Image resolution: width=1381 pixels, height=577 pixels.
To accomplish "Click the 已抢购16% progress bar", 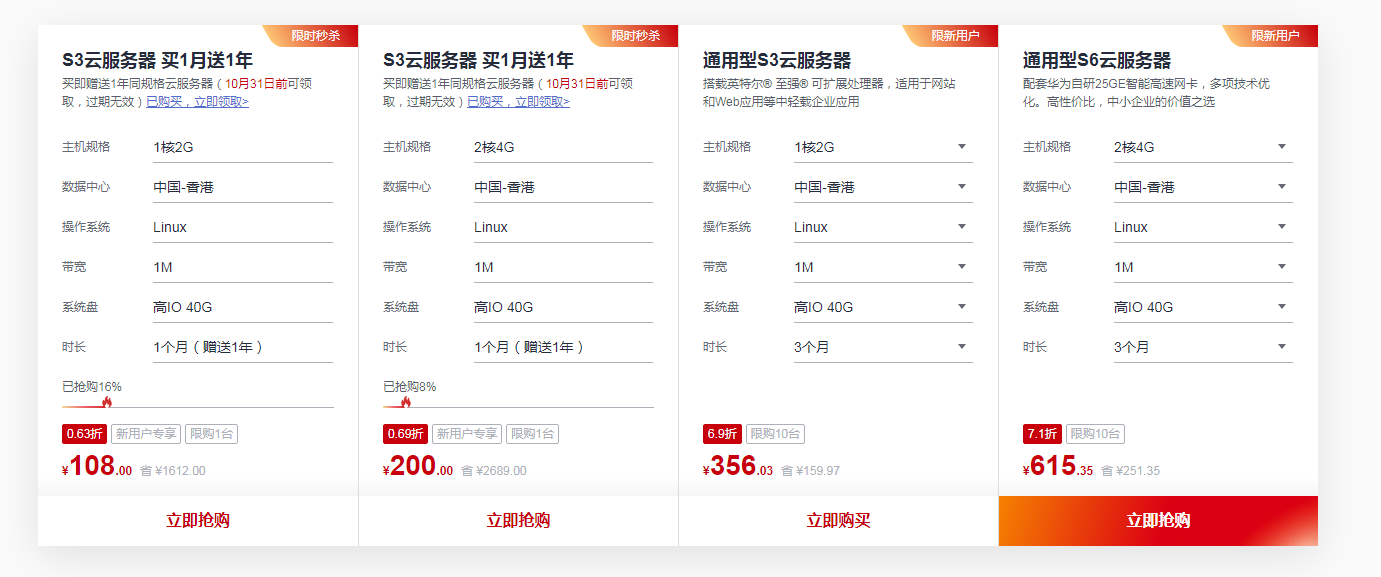I will (198, 406).
